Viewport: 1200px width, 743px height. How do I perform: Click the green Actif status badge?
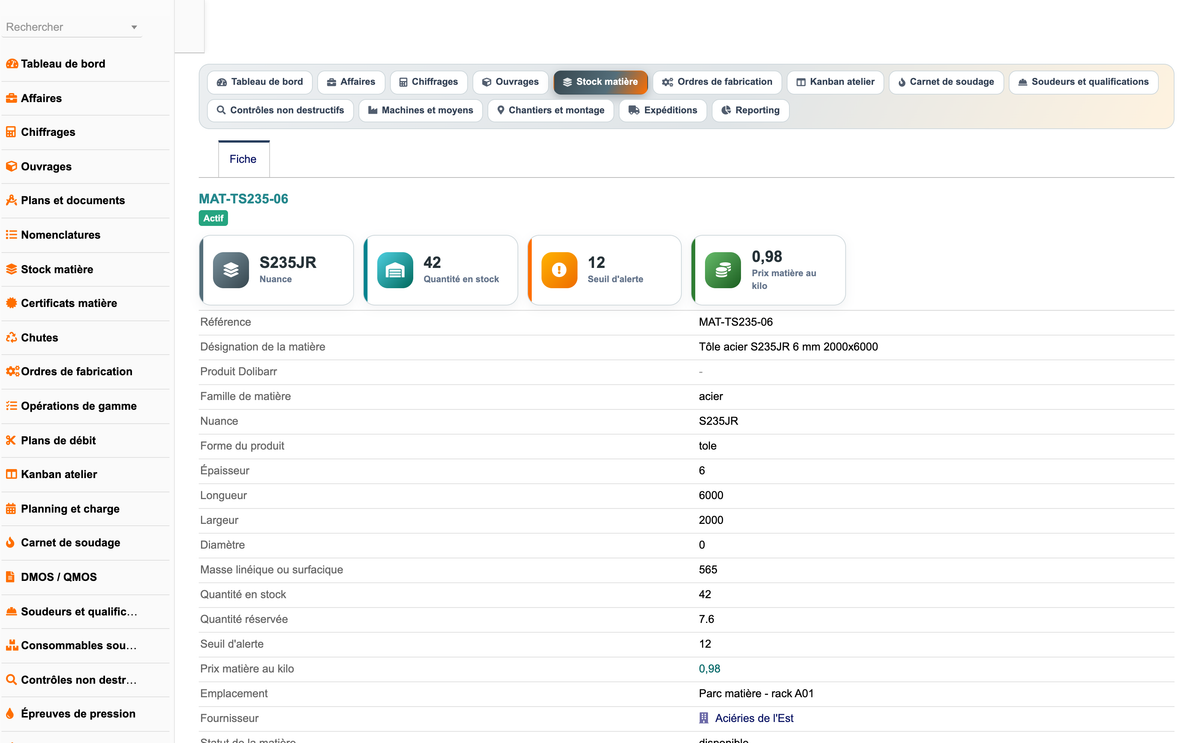214,218
